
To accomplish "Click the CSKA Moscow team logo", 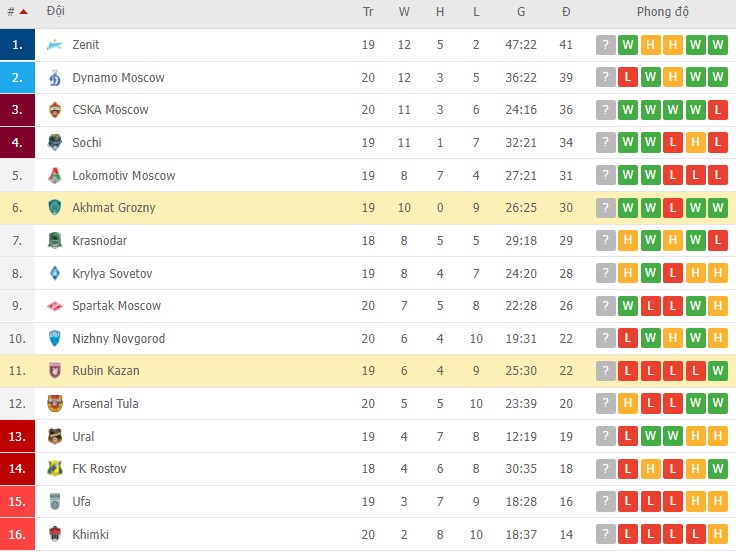I will pos(54,110).
